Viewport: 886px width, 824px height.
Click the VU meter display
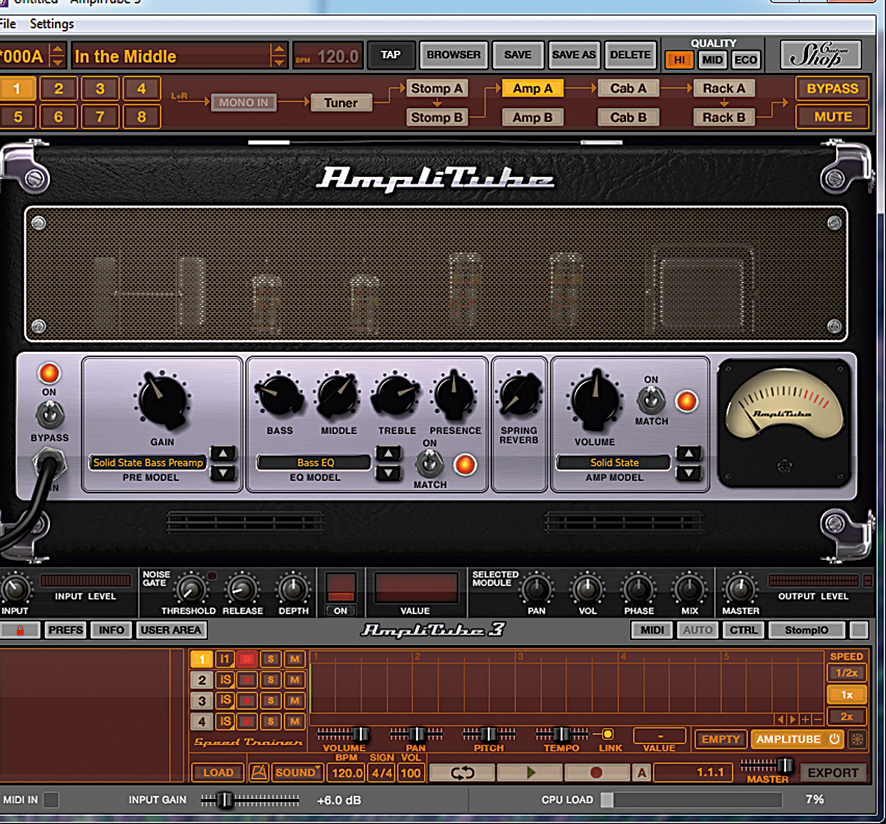[784, 422]
